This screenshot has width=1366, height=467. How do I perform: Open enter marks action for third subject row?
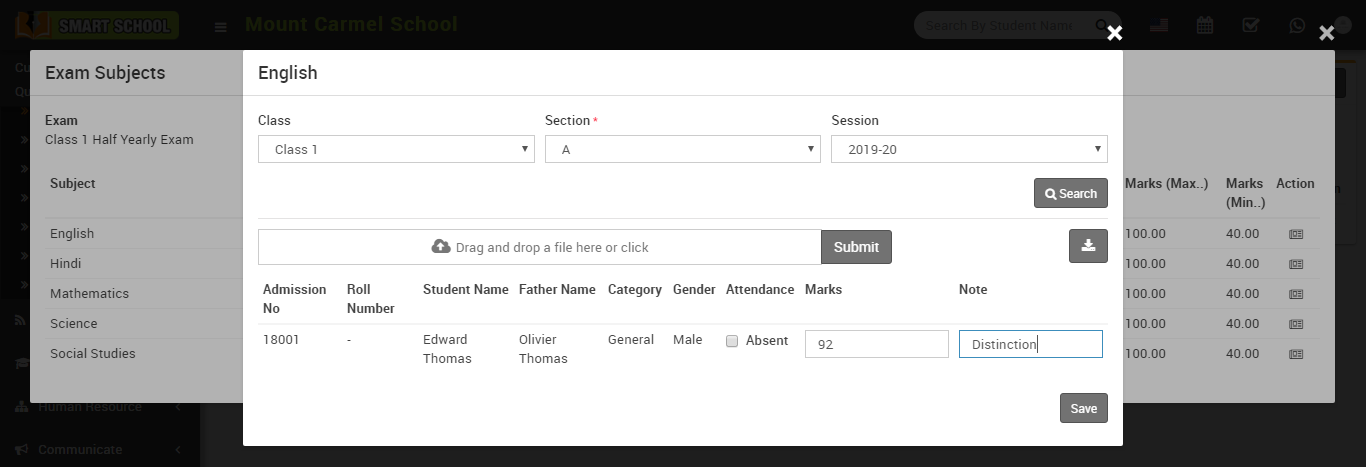1296,294
